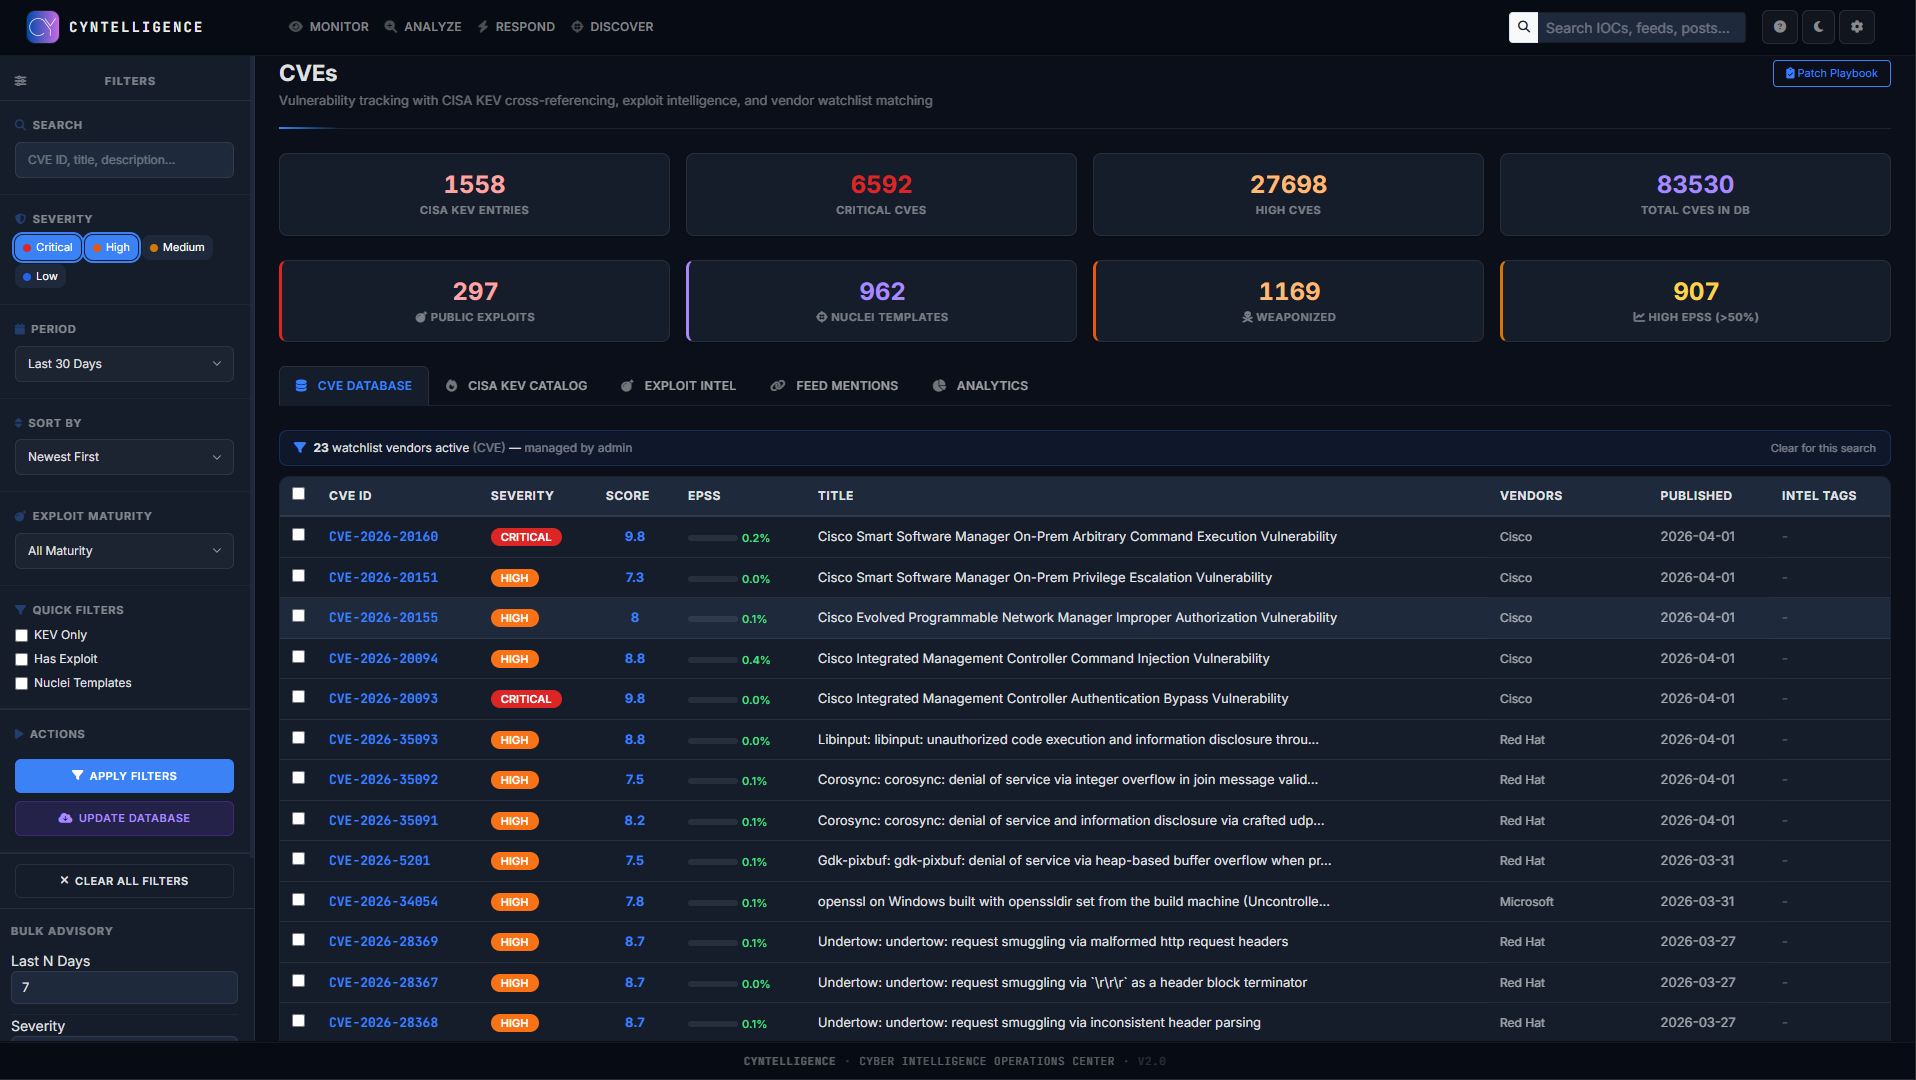
Task: Toggle the Medium severity chip
Action: (177, 247)
